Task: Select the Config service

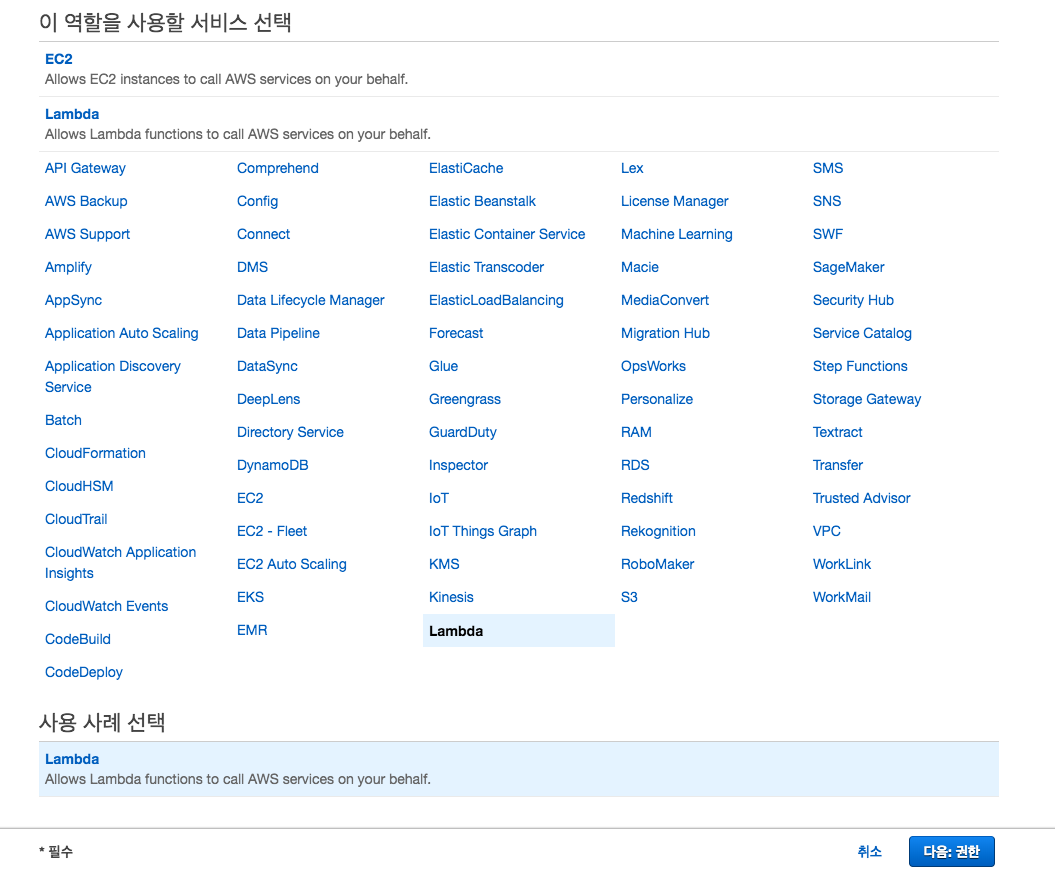Action: coord(258,201)
